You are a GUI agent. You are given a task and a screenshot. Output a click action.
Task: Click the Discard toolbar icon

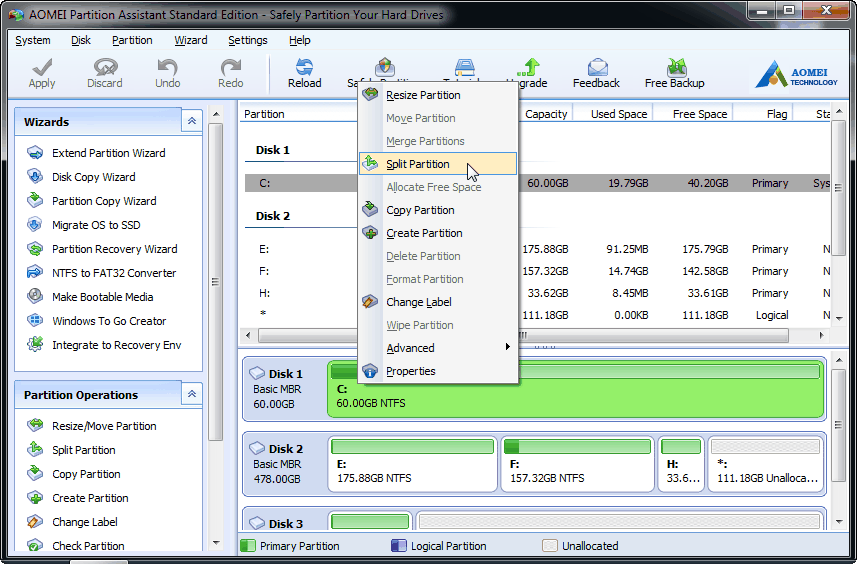105,68
